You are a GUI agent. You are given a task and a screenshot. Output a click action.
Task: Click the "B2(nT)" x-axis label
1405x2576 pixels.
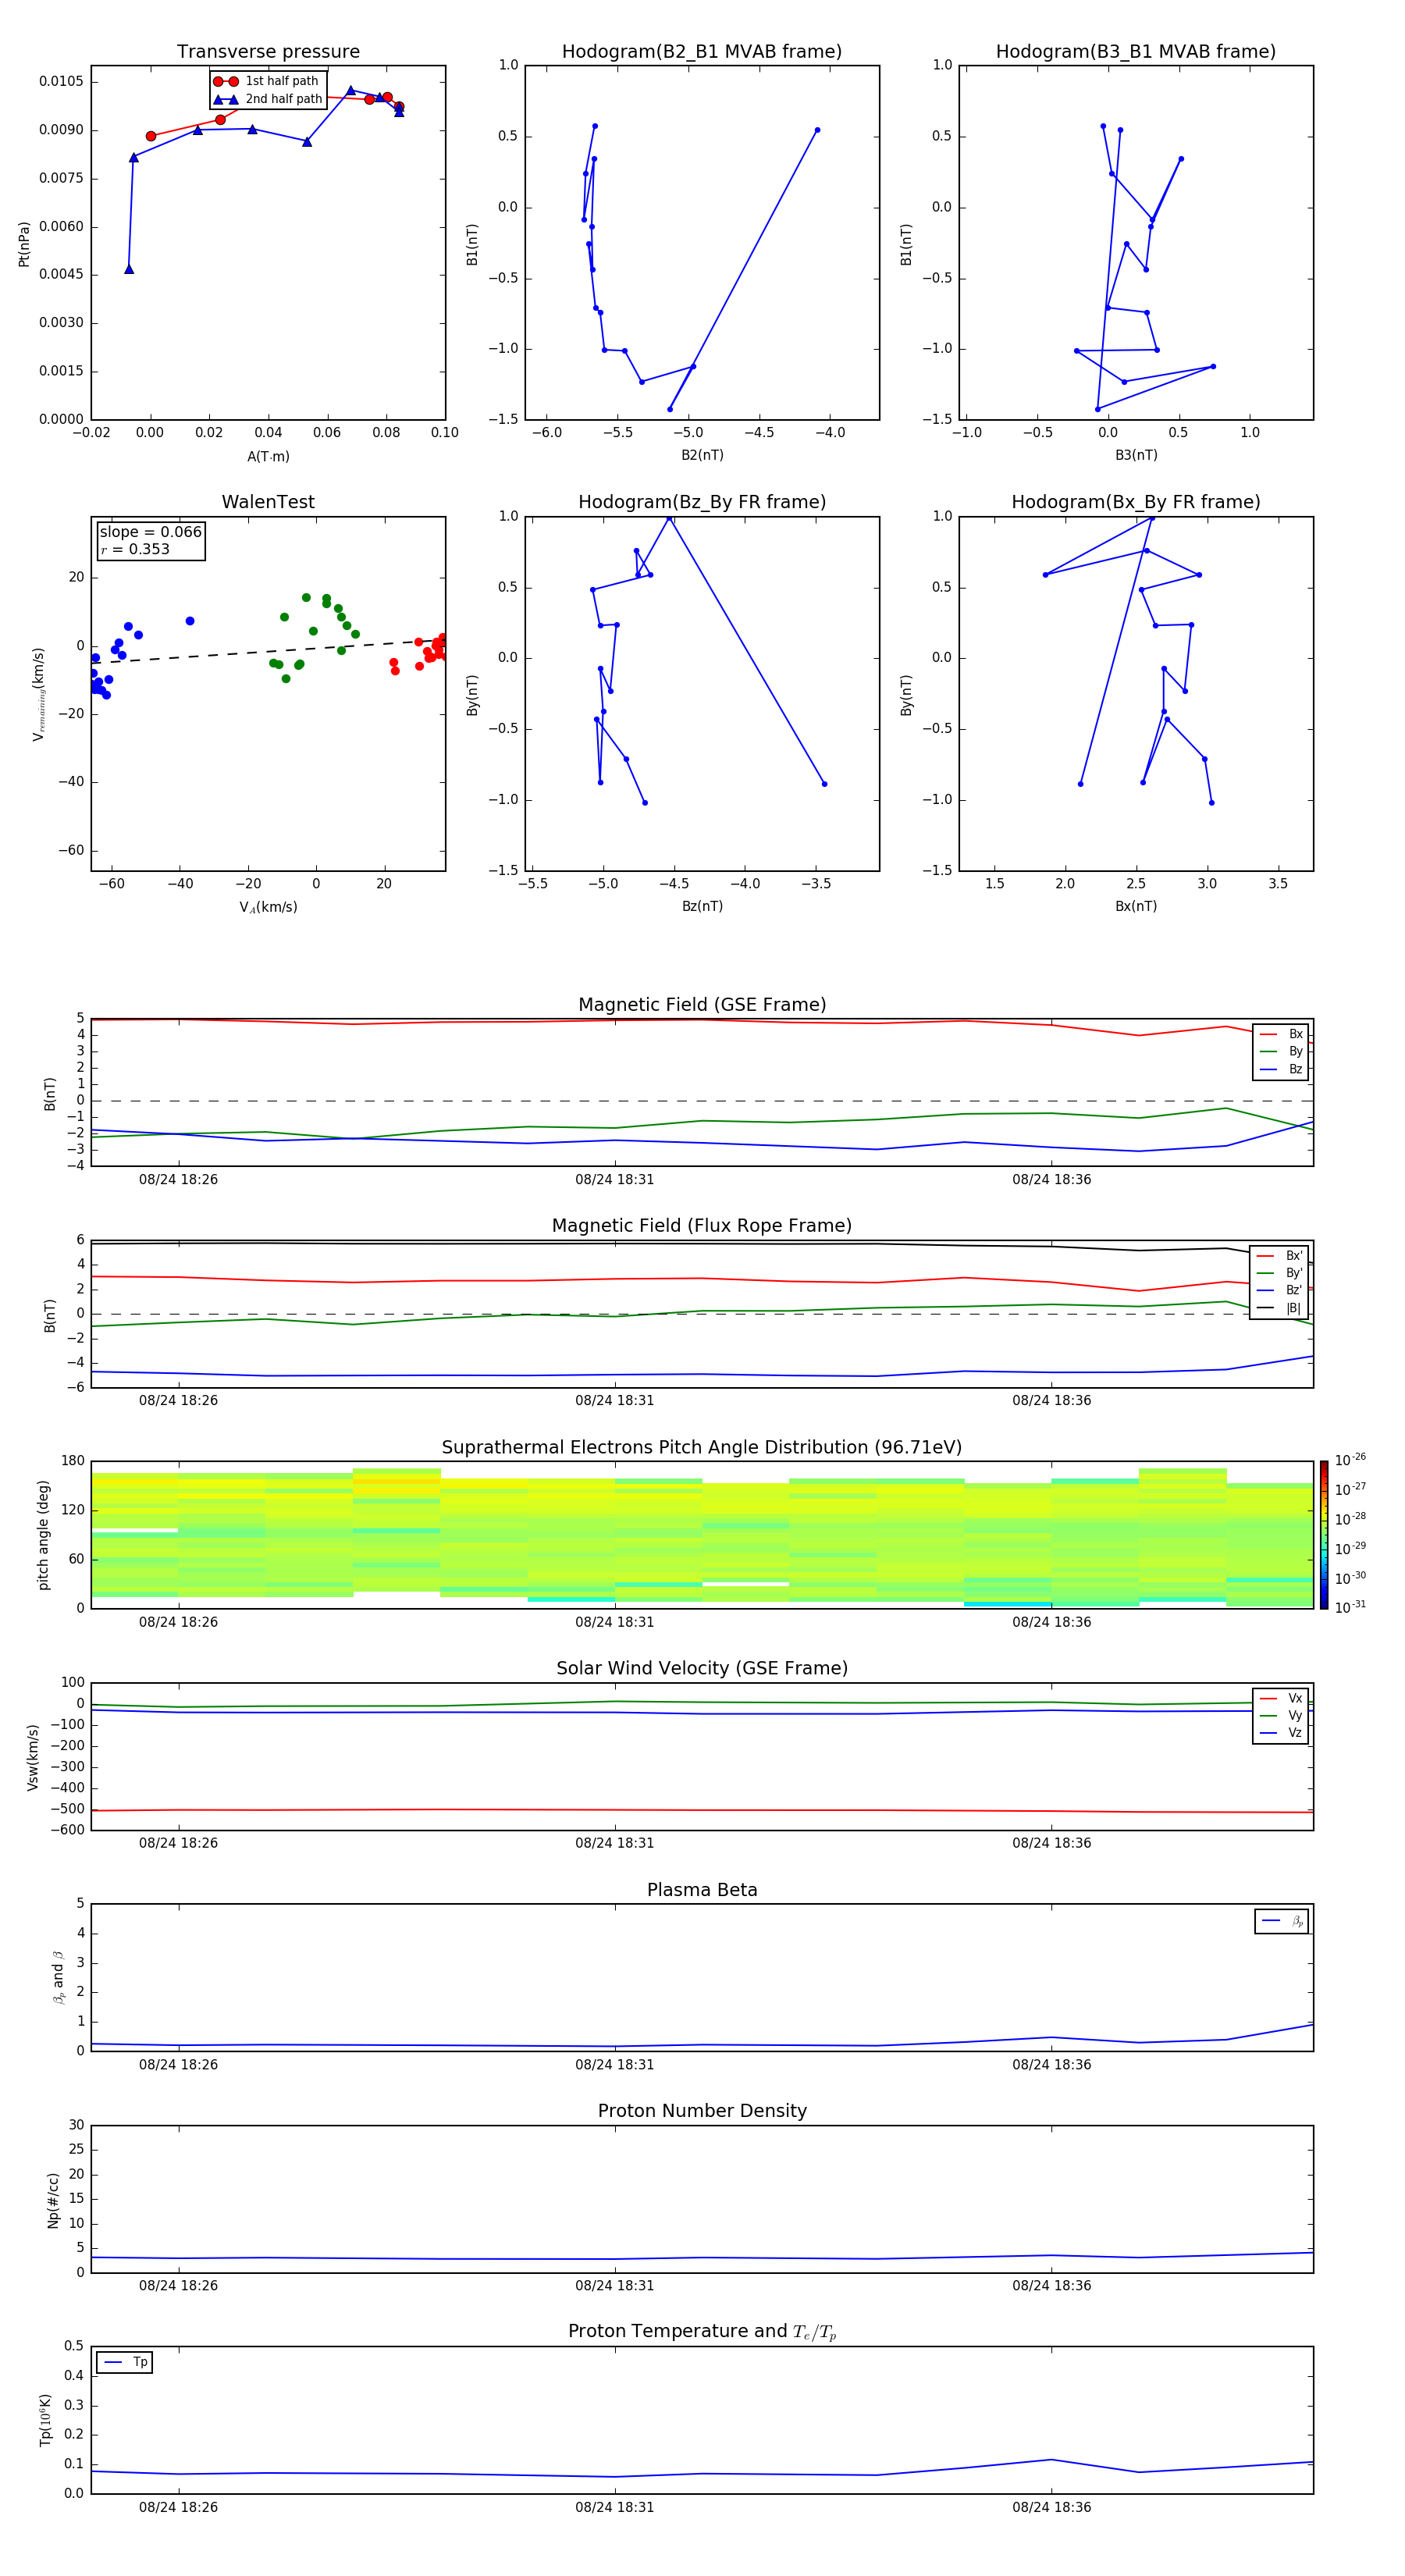coord(702,455)
